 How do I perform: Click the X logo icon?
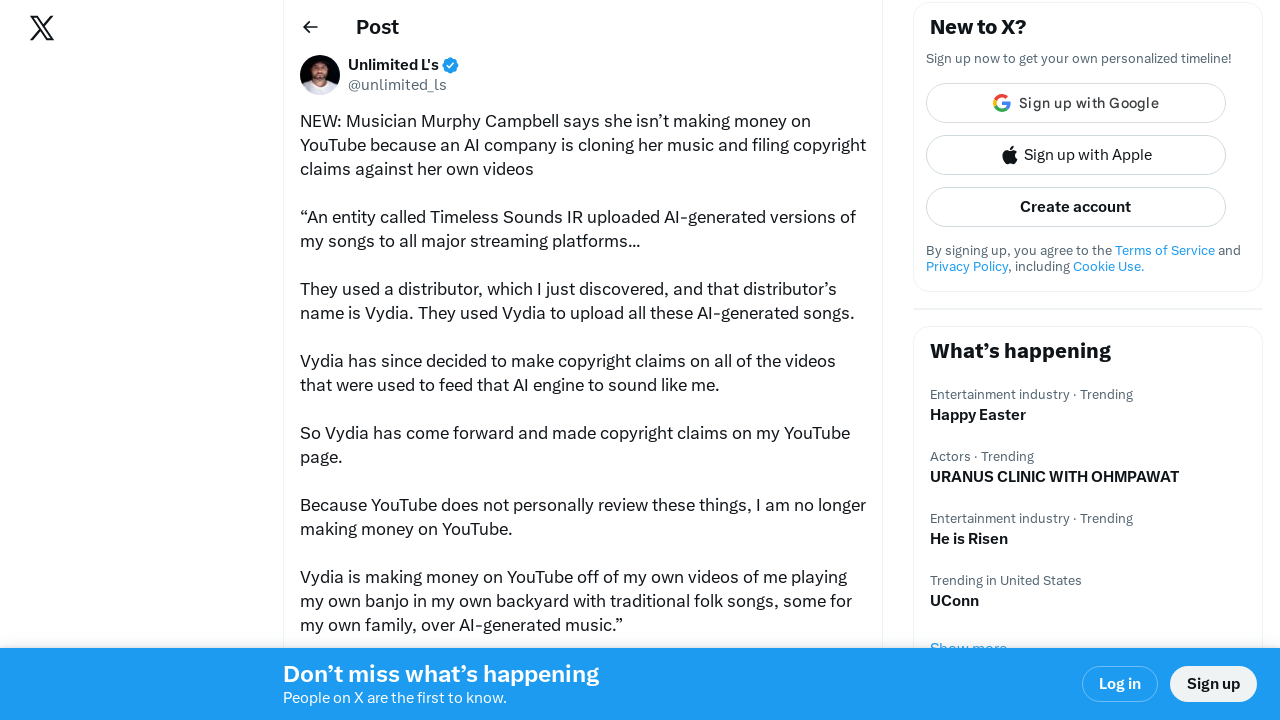click(x=42, y=28)
